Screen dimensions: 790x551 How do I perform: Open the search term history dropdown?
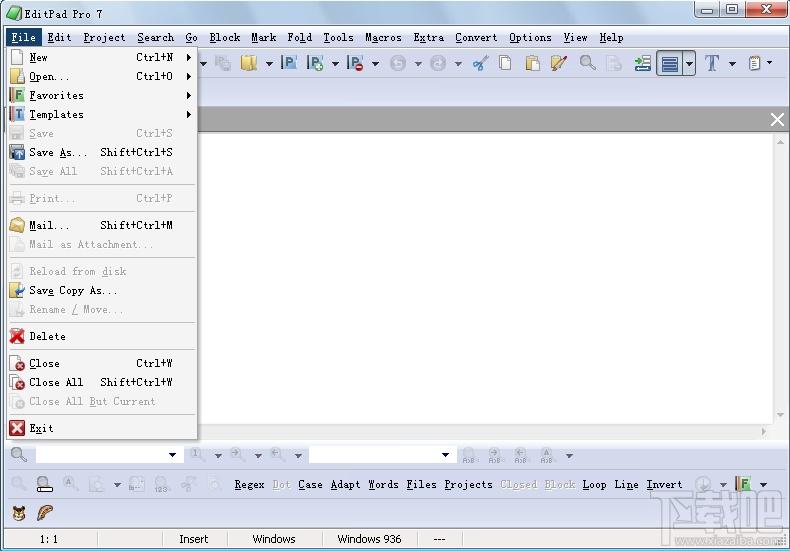click(x=172, y=455)
